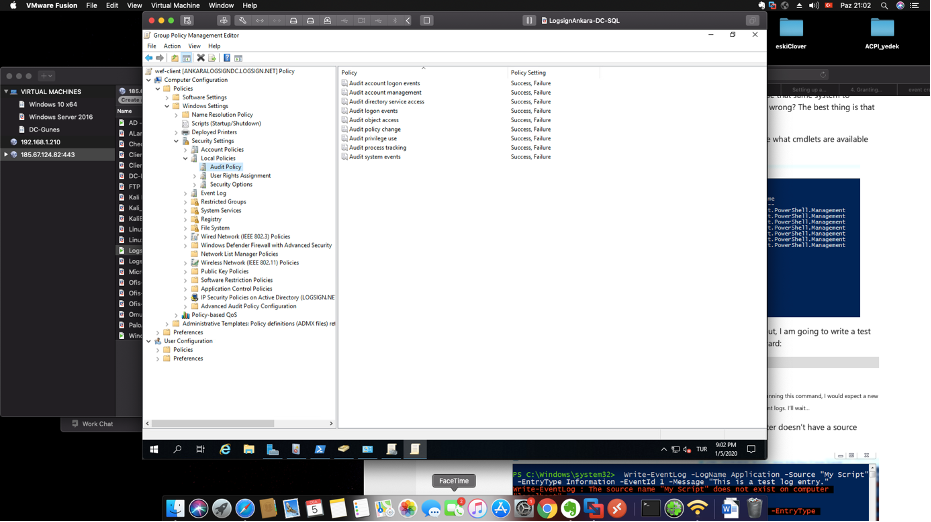This screenshot has height=522, width=931.
Task: Open Finder in the macOS Dock
Action: pyautogui.click(x=175, y=508)
